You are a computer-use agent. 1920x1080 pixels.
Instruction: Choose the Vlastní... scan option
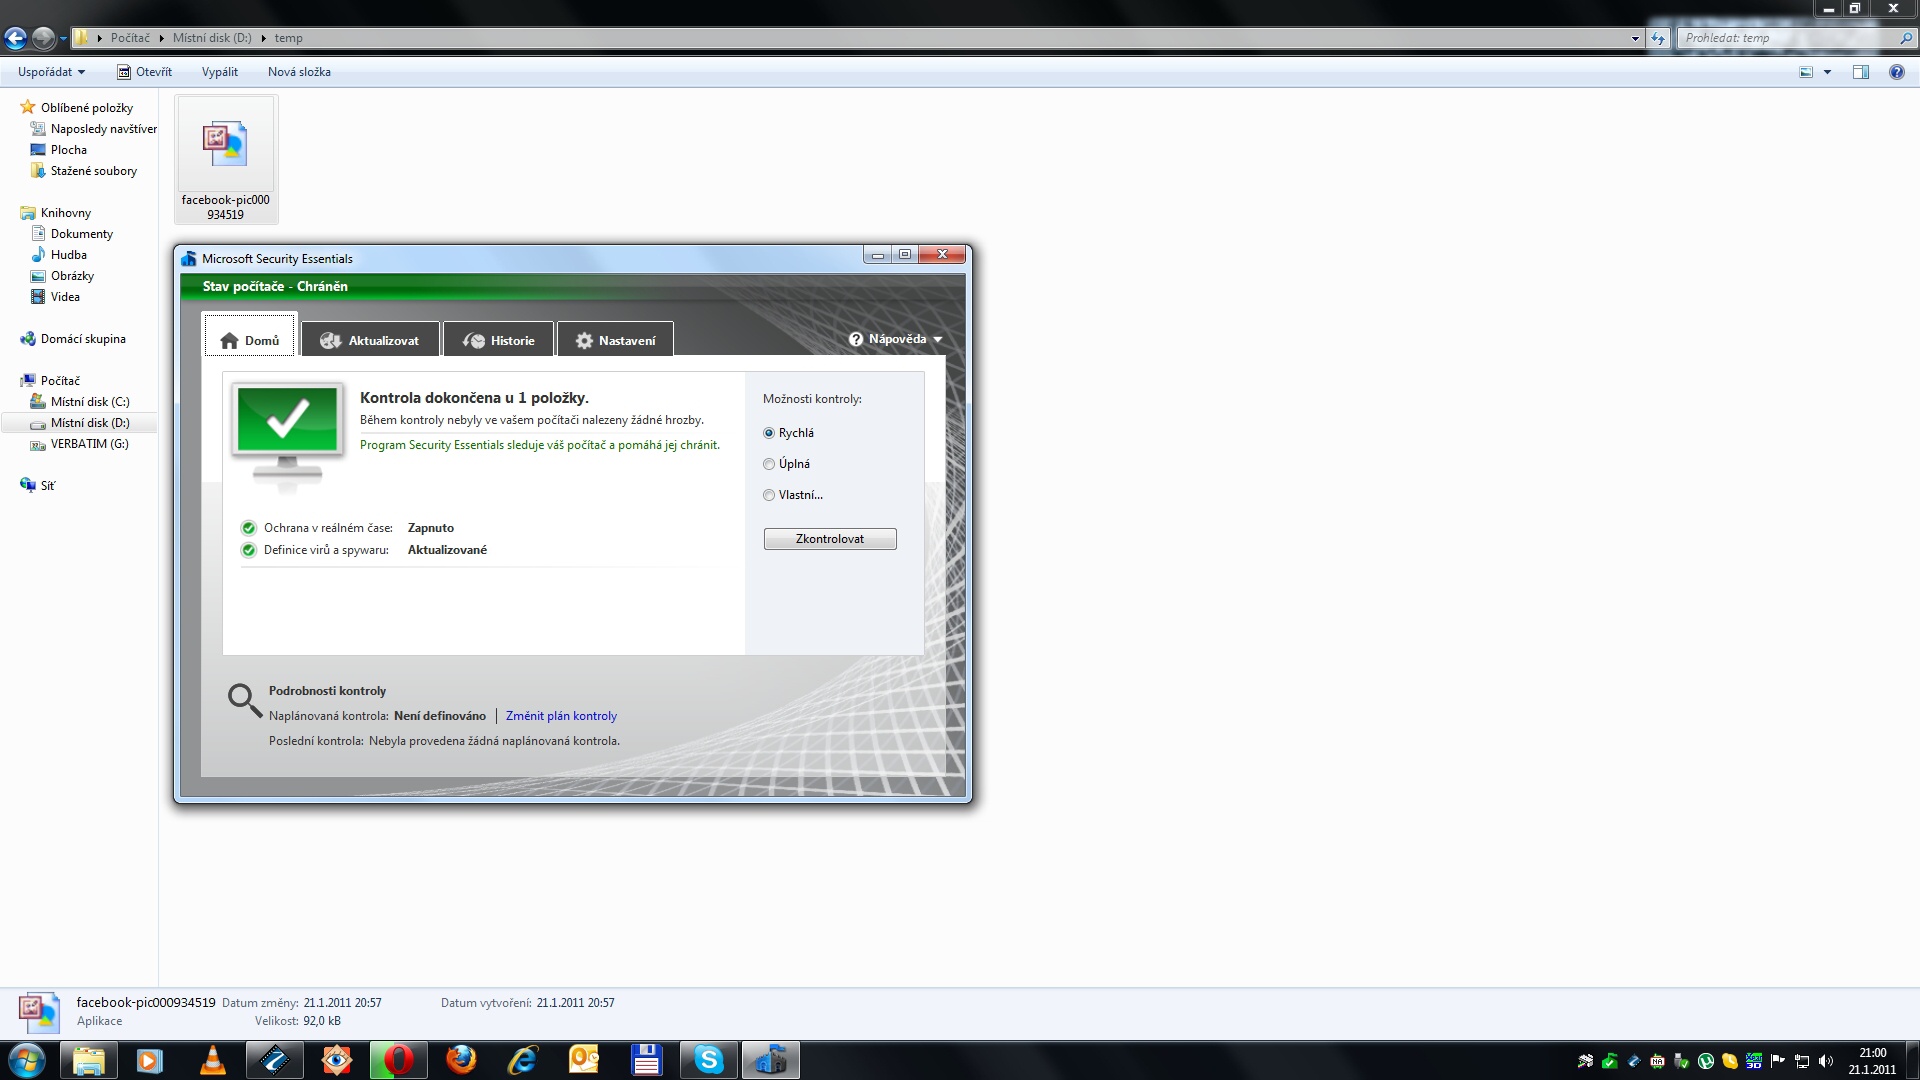click(769, 495)
